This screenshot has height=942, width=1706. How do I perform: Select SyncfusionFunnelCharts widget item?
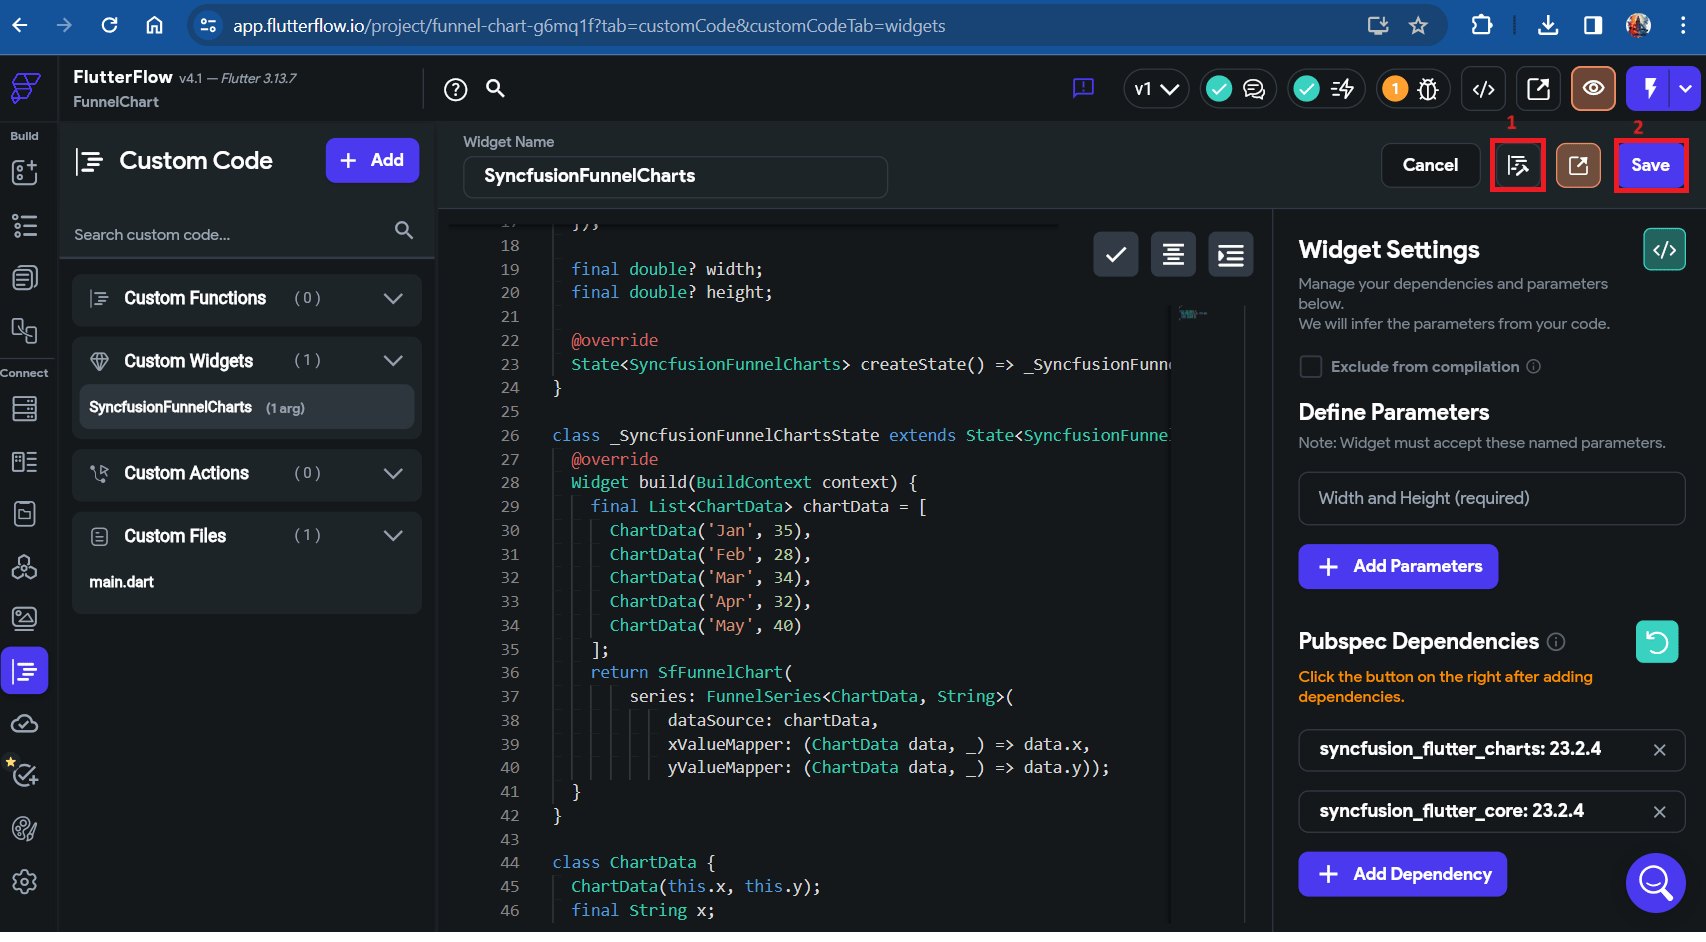[x=246, y=407]
